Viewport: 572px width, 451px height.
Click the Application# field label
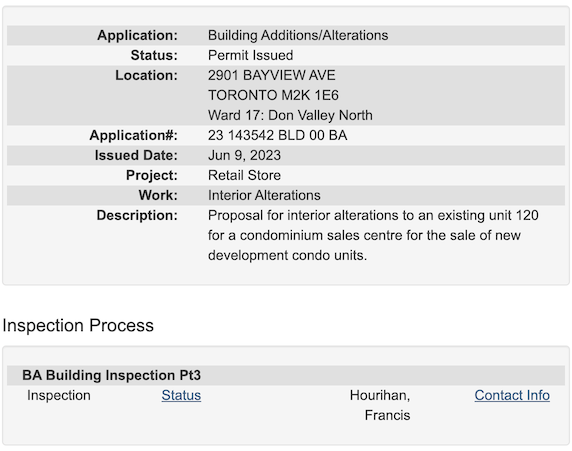(134, 135)
